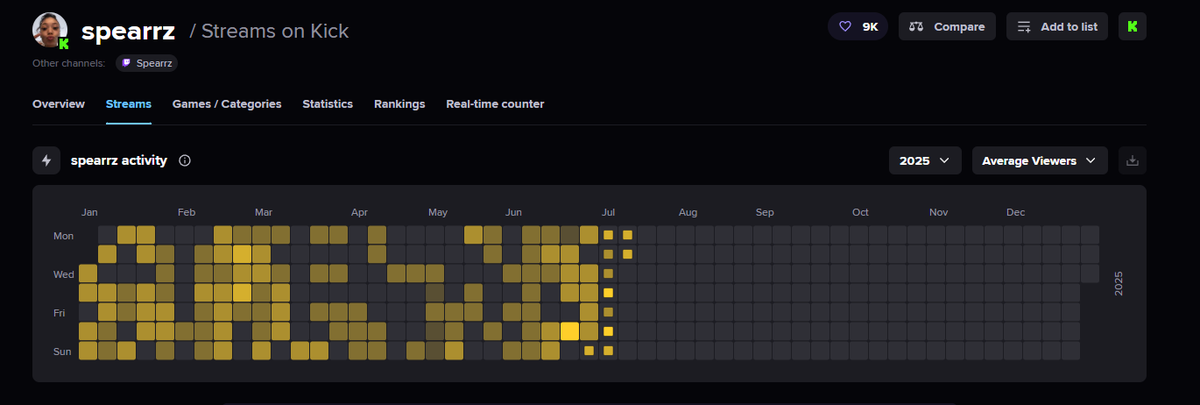Screen dimensions: 1200x405
Task: Switch to the Overview tab
Action: [x=58, y=104]
